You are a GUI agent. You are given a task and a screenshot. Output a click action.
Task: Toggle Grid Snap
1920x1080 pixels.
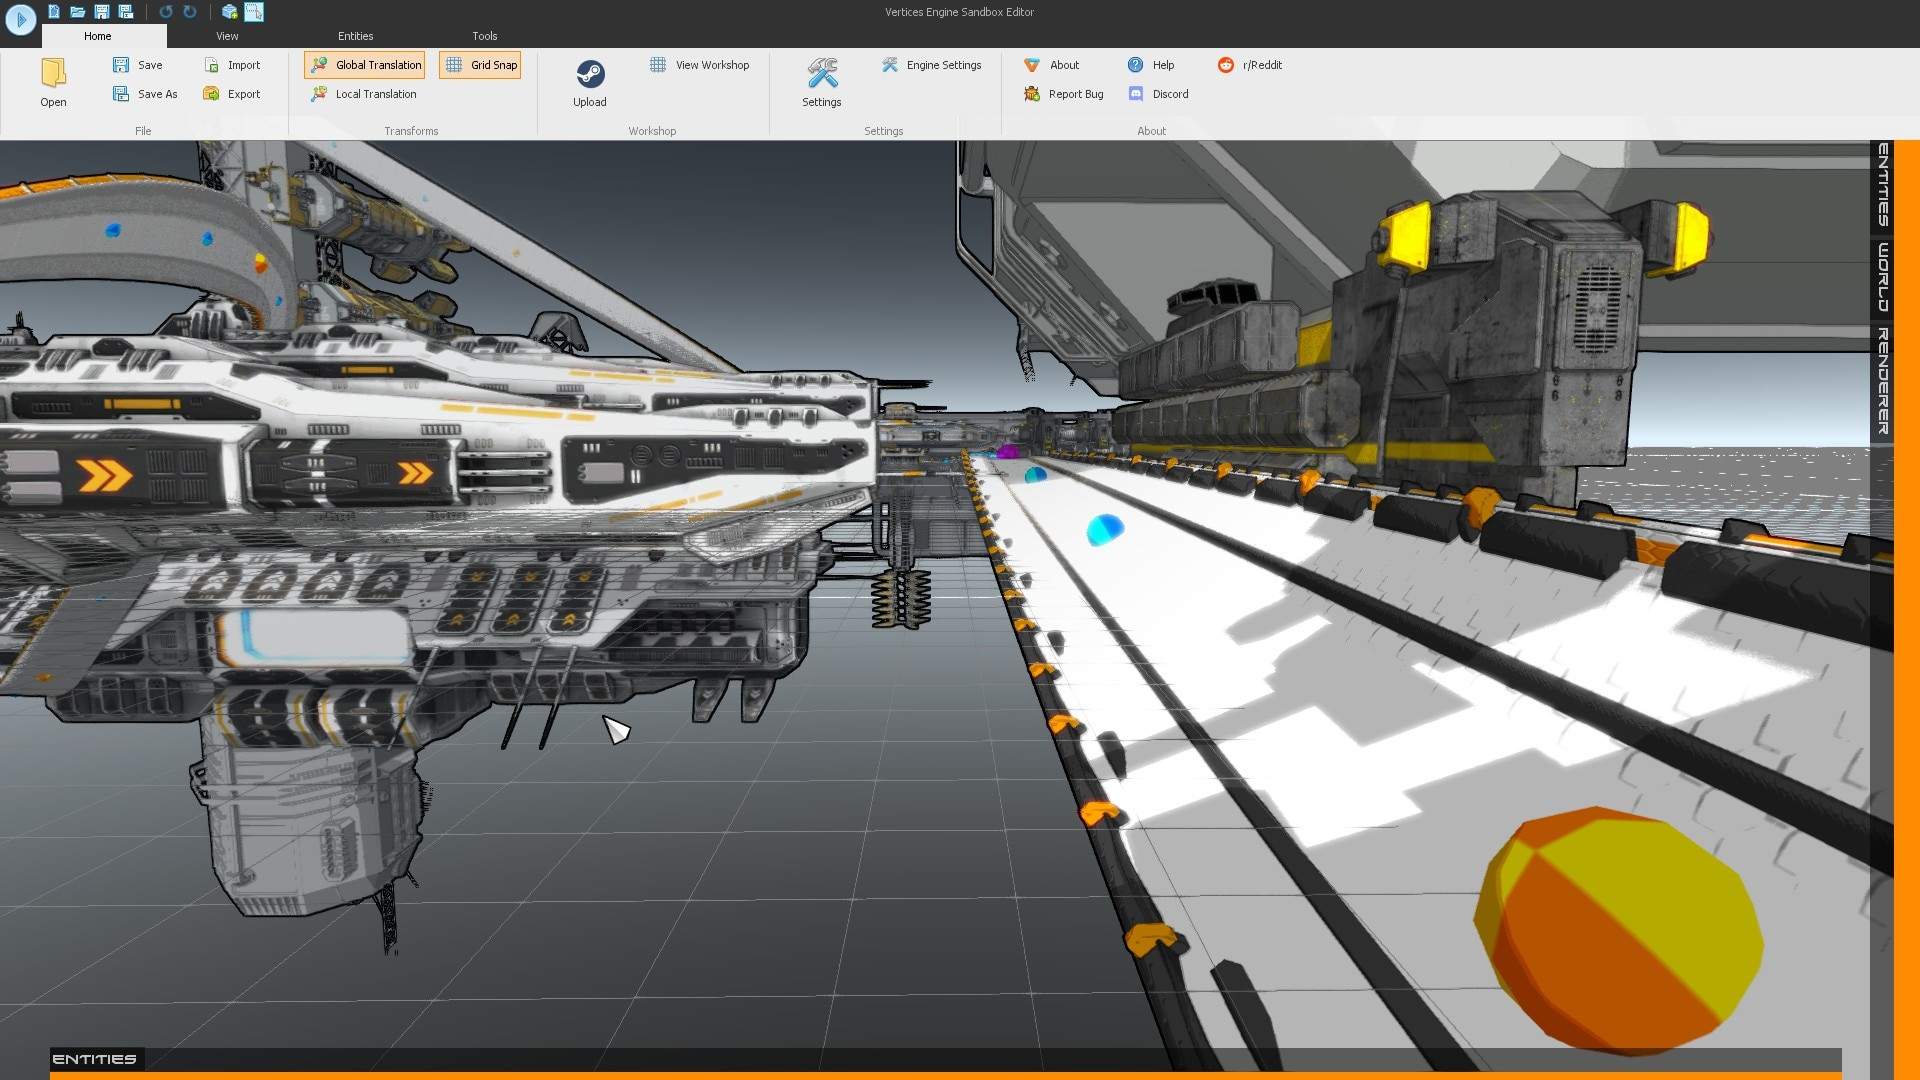[480, 64]
